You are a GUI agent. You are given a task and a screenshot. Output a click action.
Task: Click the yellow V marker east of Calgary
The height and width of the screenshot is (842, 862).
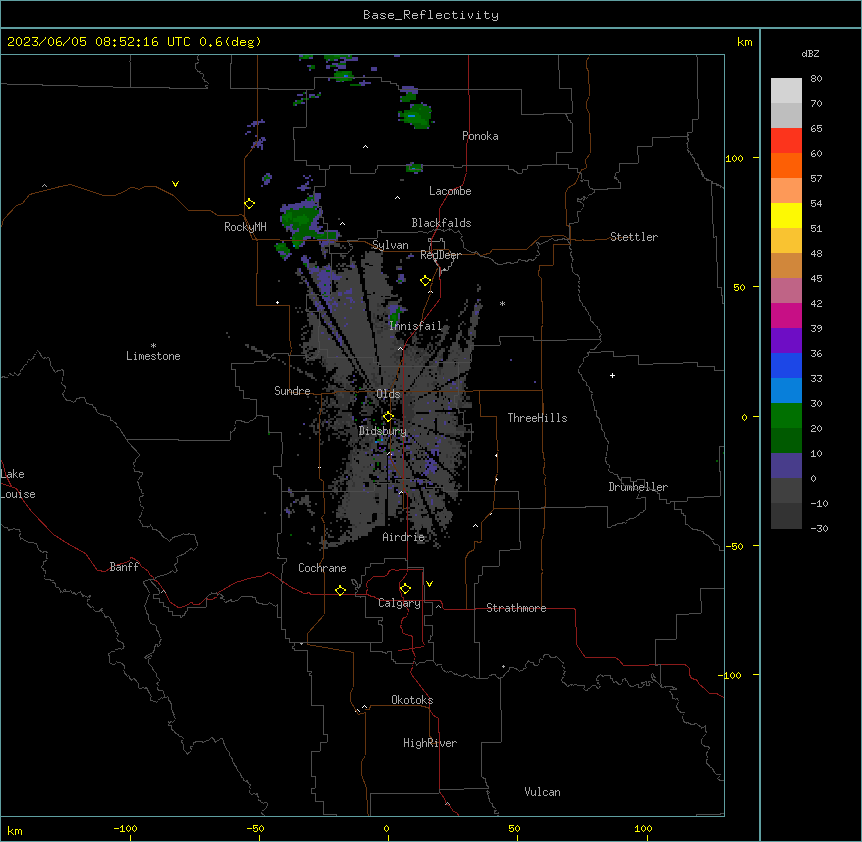point(429,584)
